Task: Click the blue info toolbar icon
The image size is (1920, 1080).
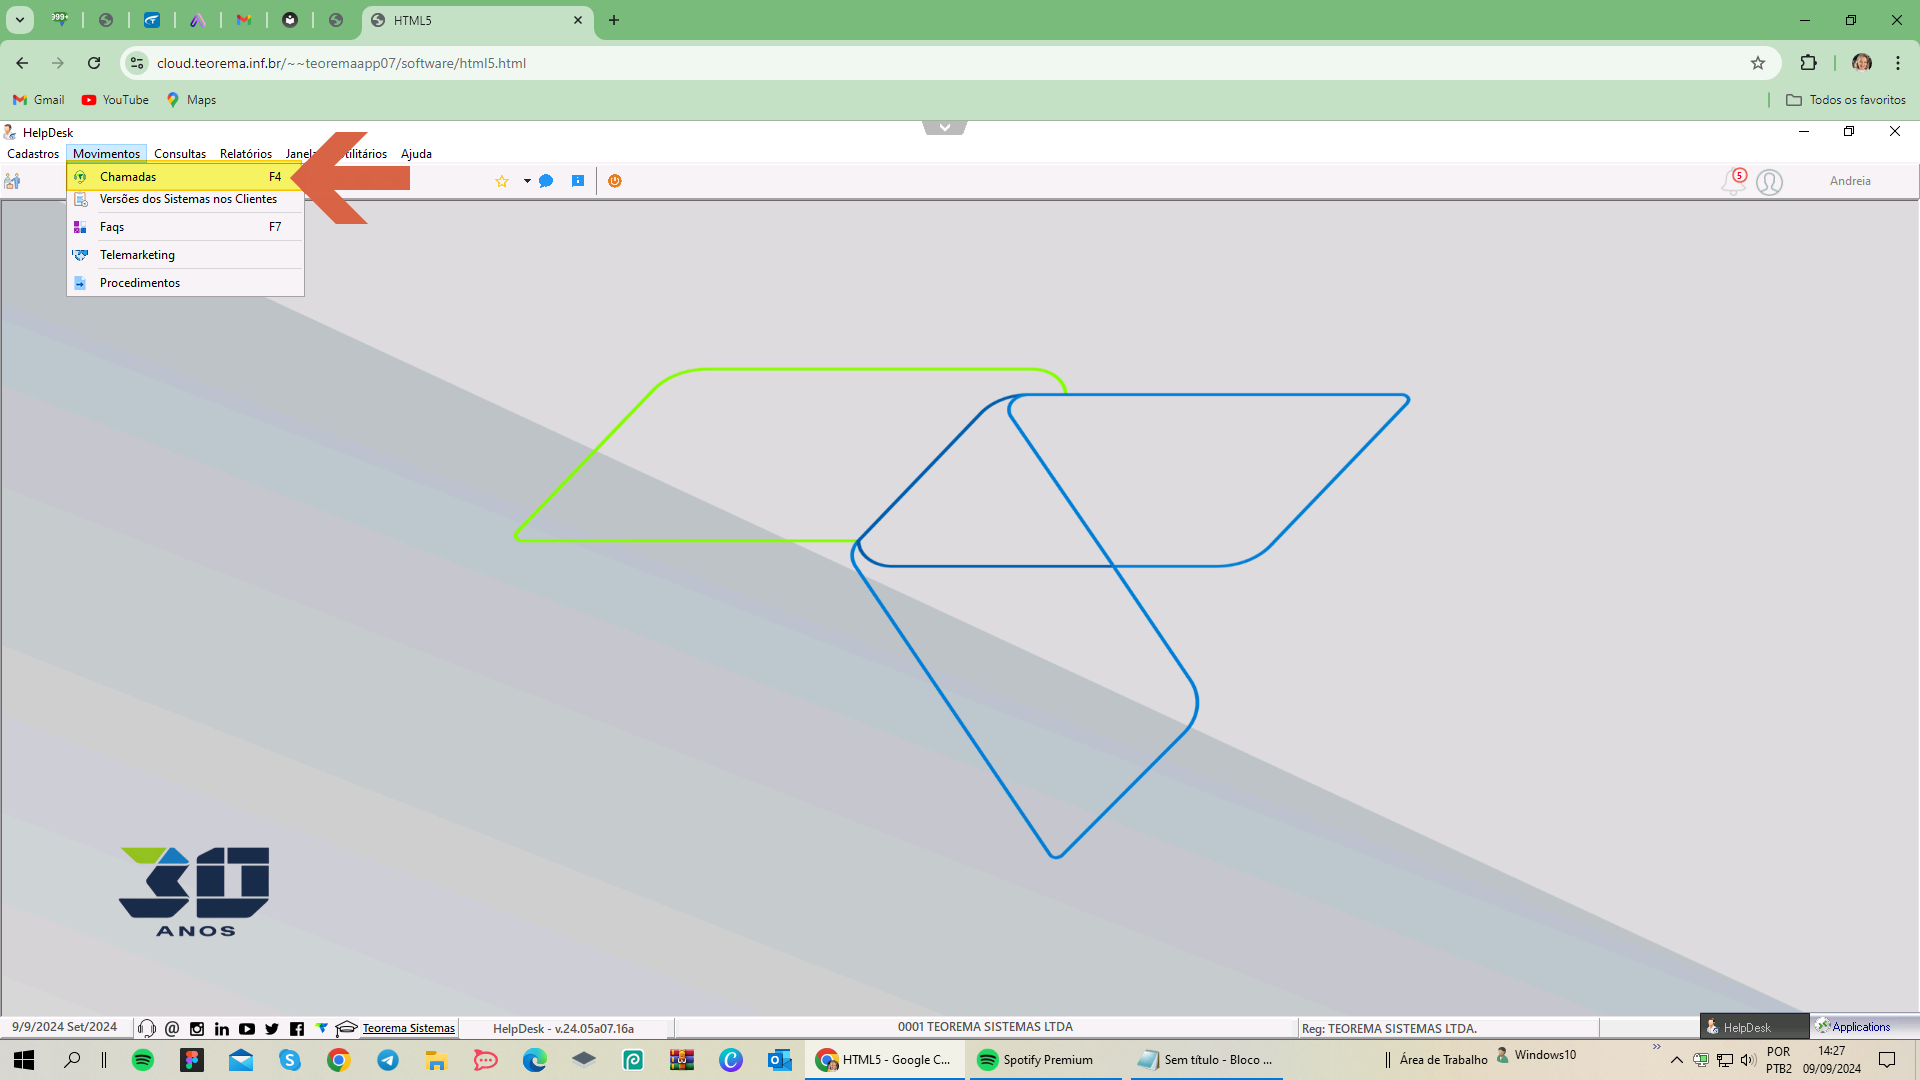Action: tap(578, 181)
